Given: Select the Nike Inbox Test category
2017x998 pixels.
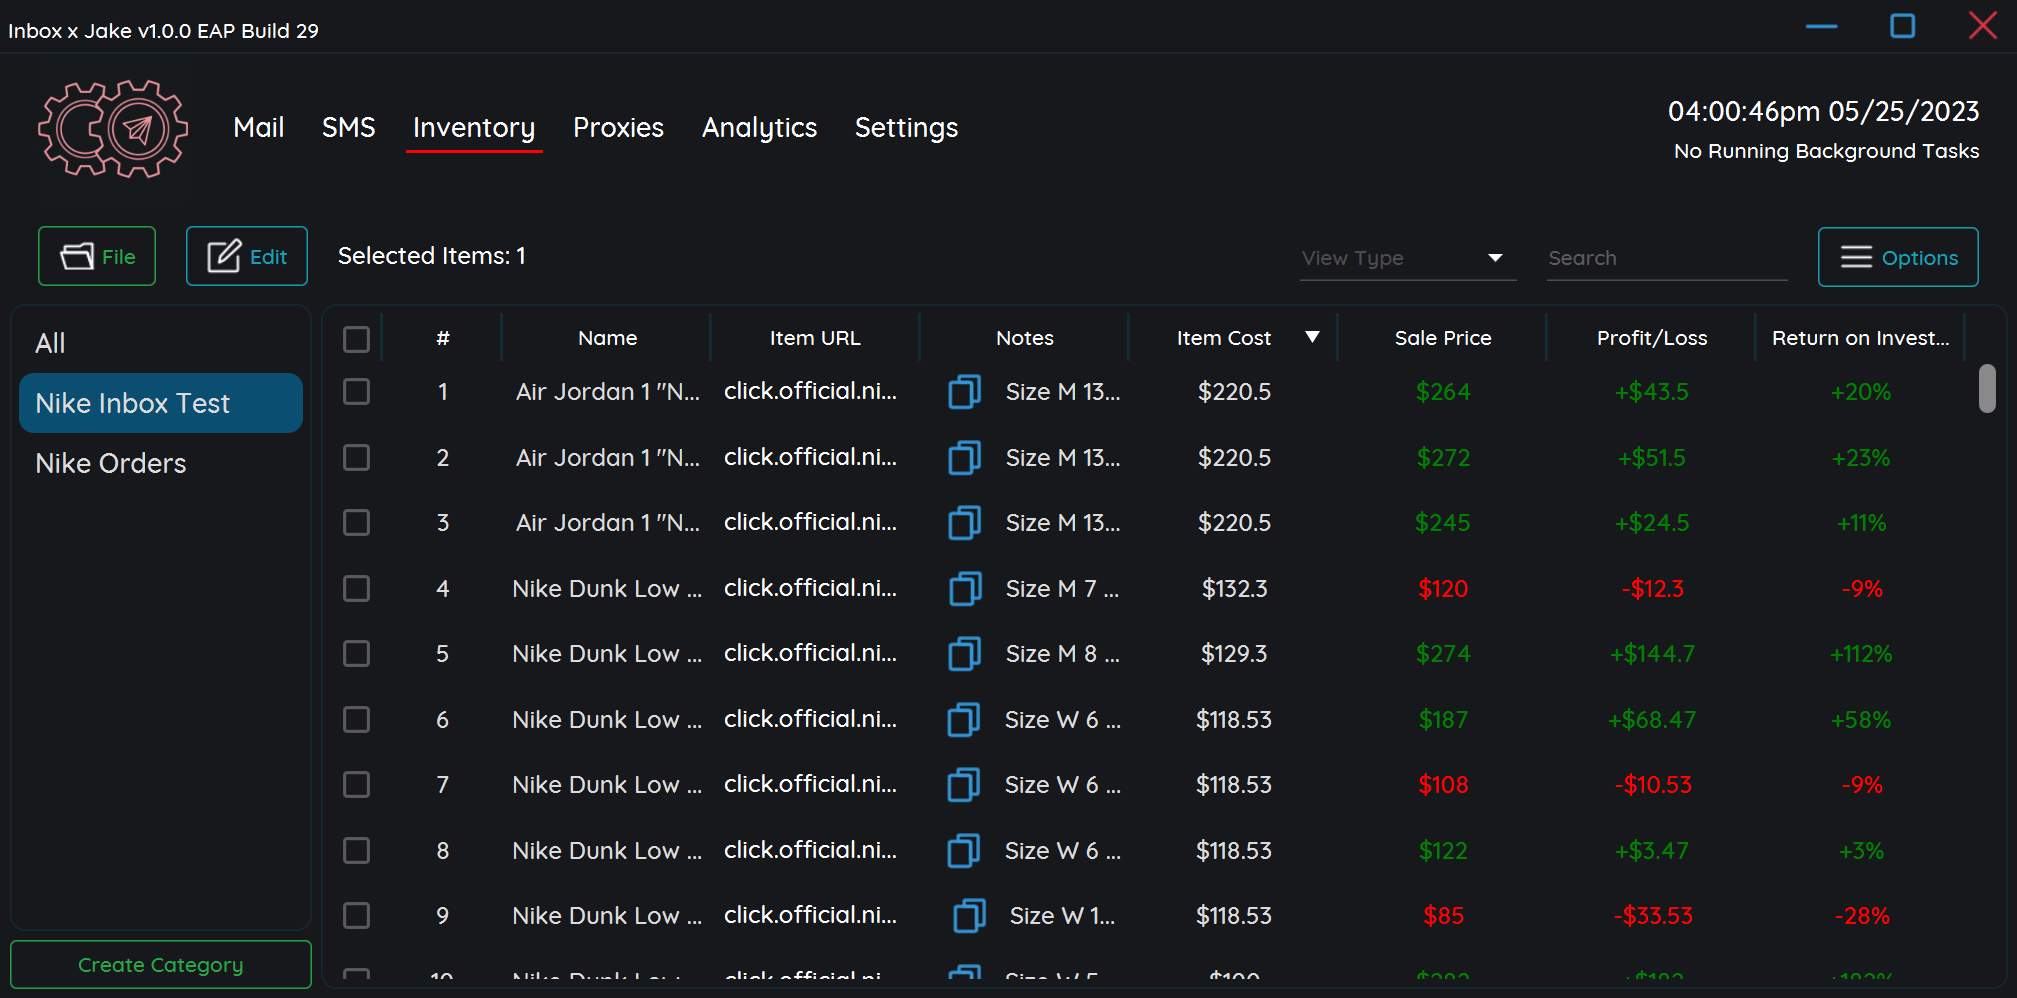Looking at the screenshot, I should point(160,403).
